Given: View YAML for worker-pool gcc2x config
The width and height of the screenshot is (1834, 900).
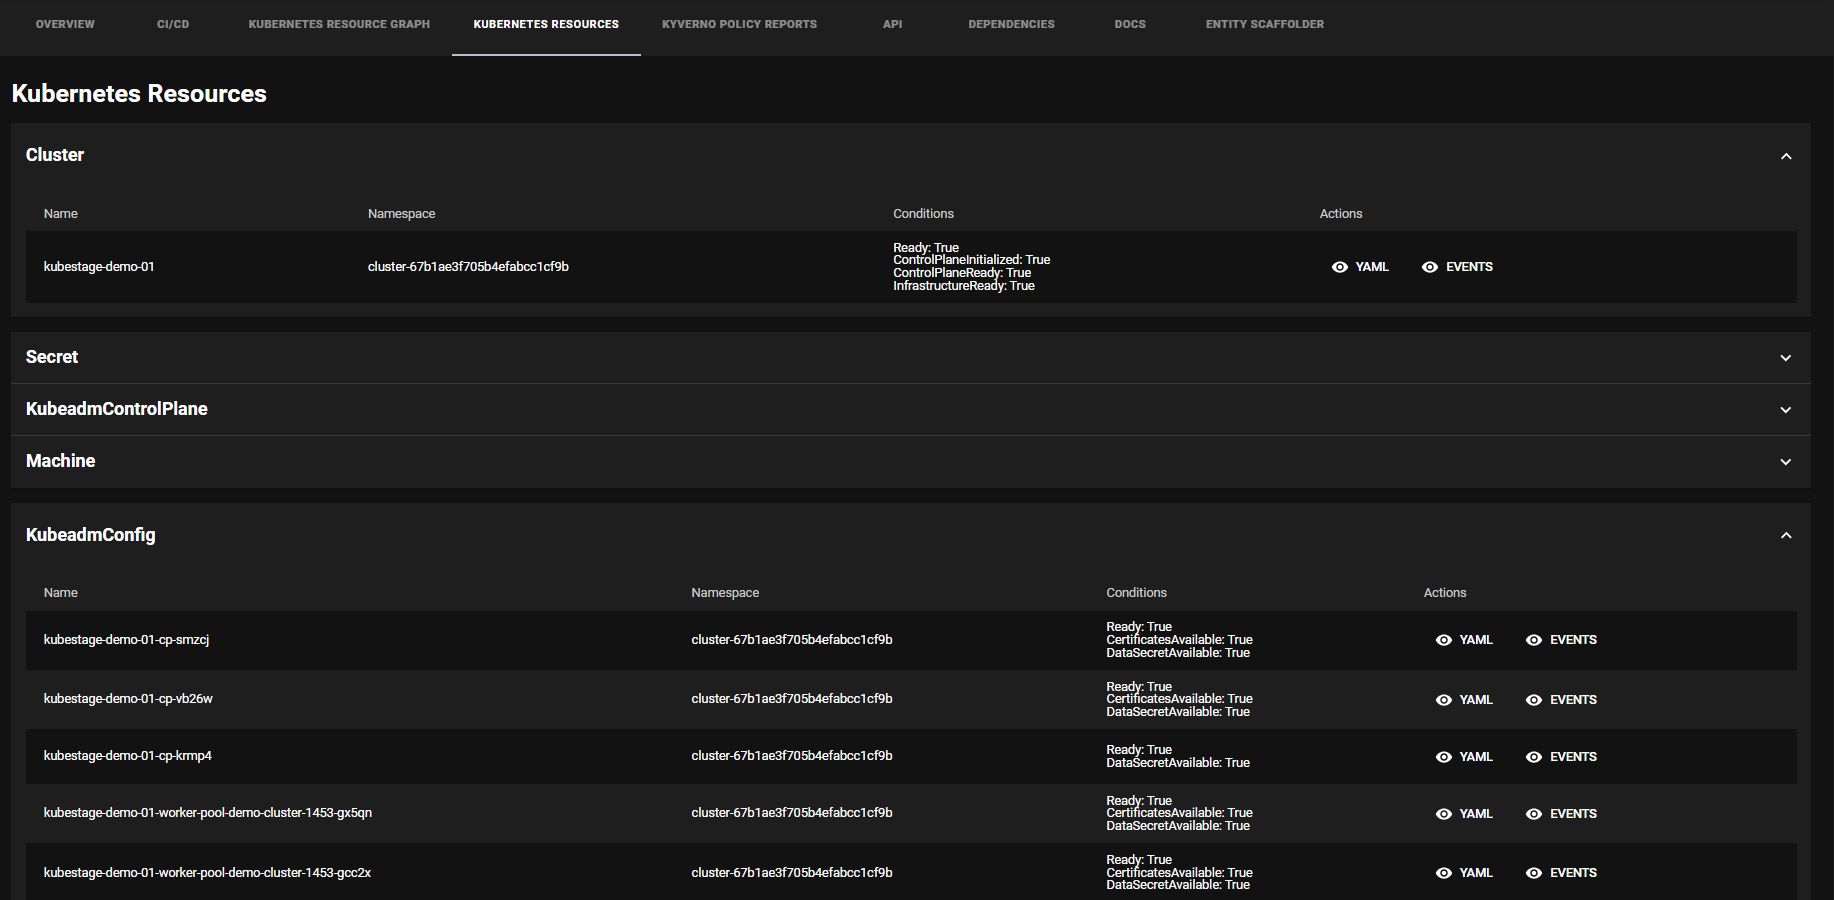Looking at the screenshot, I should (x=1465, y=873).
